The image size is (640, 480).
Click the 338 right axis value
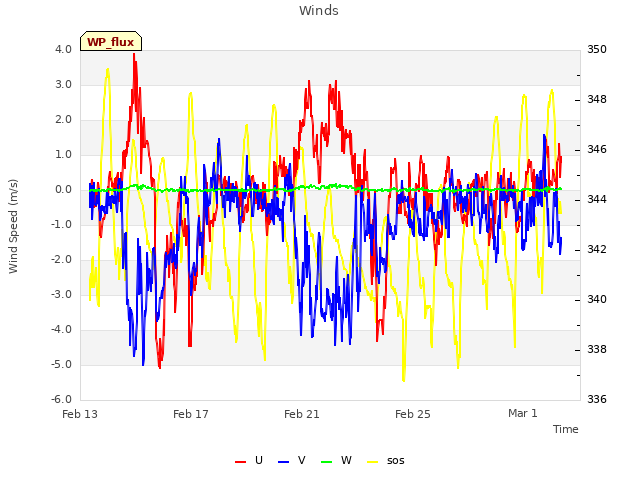click(597, 349)
